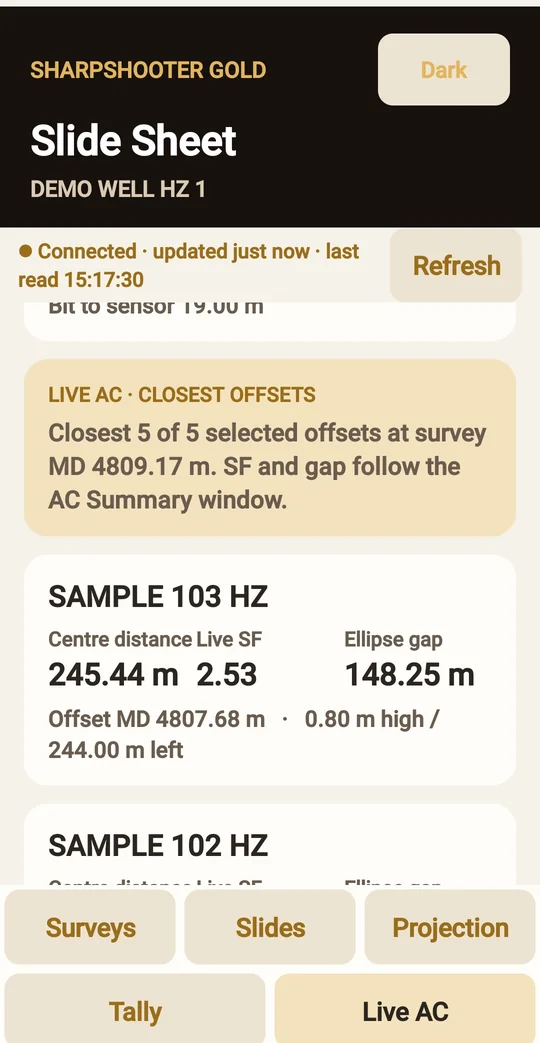Screen dimensions: 540x1043
Task: Click the orange Connected status dot
Action: point(25,251)
